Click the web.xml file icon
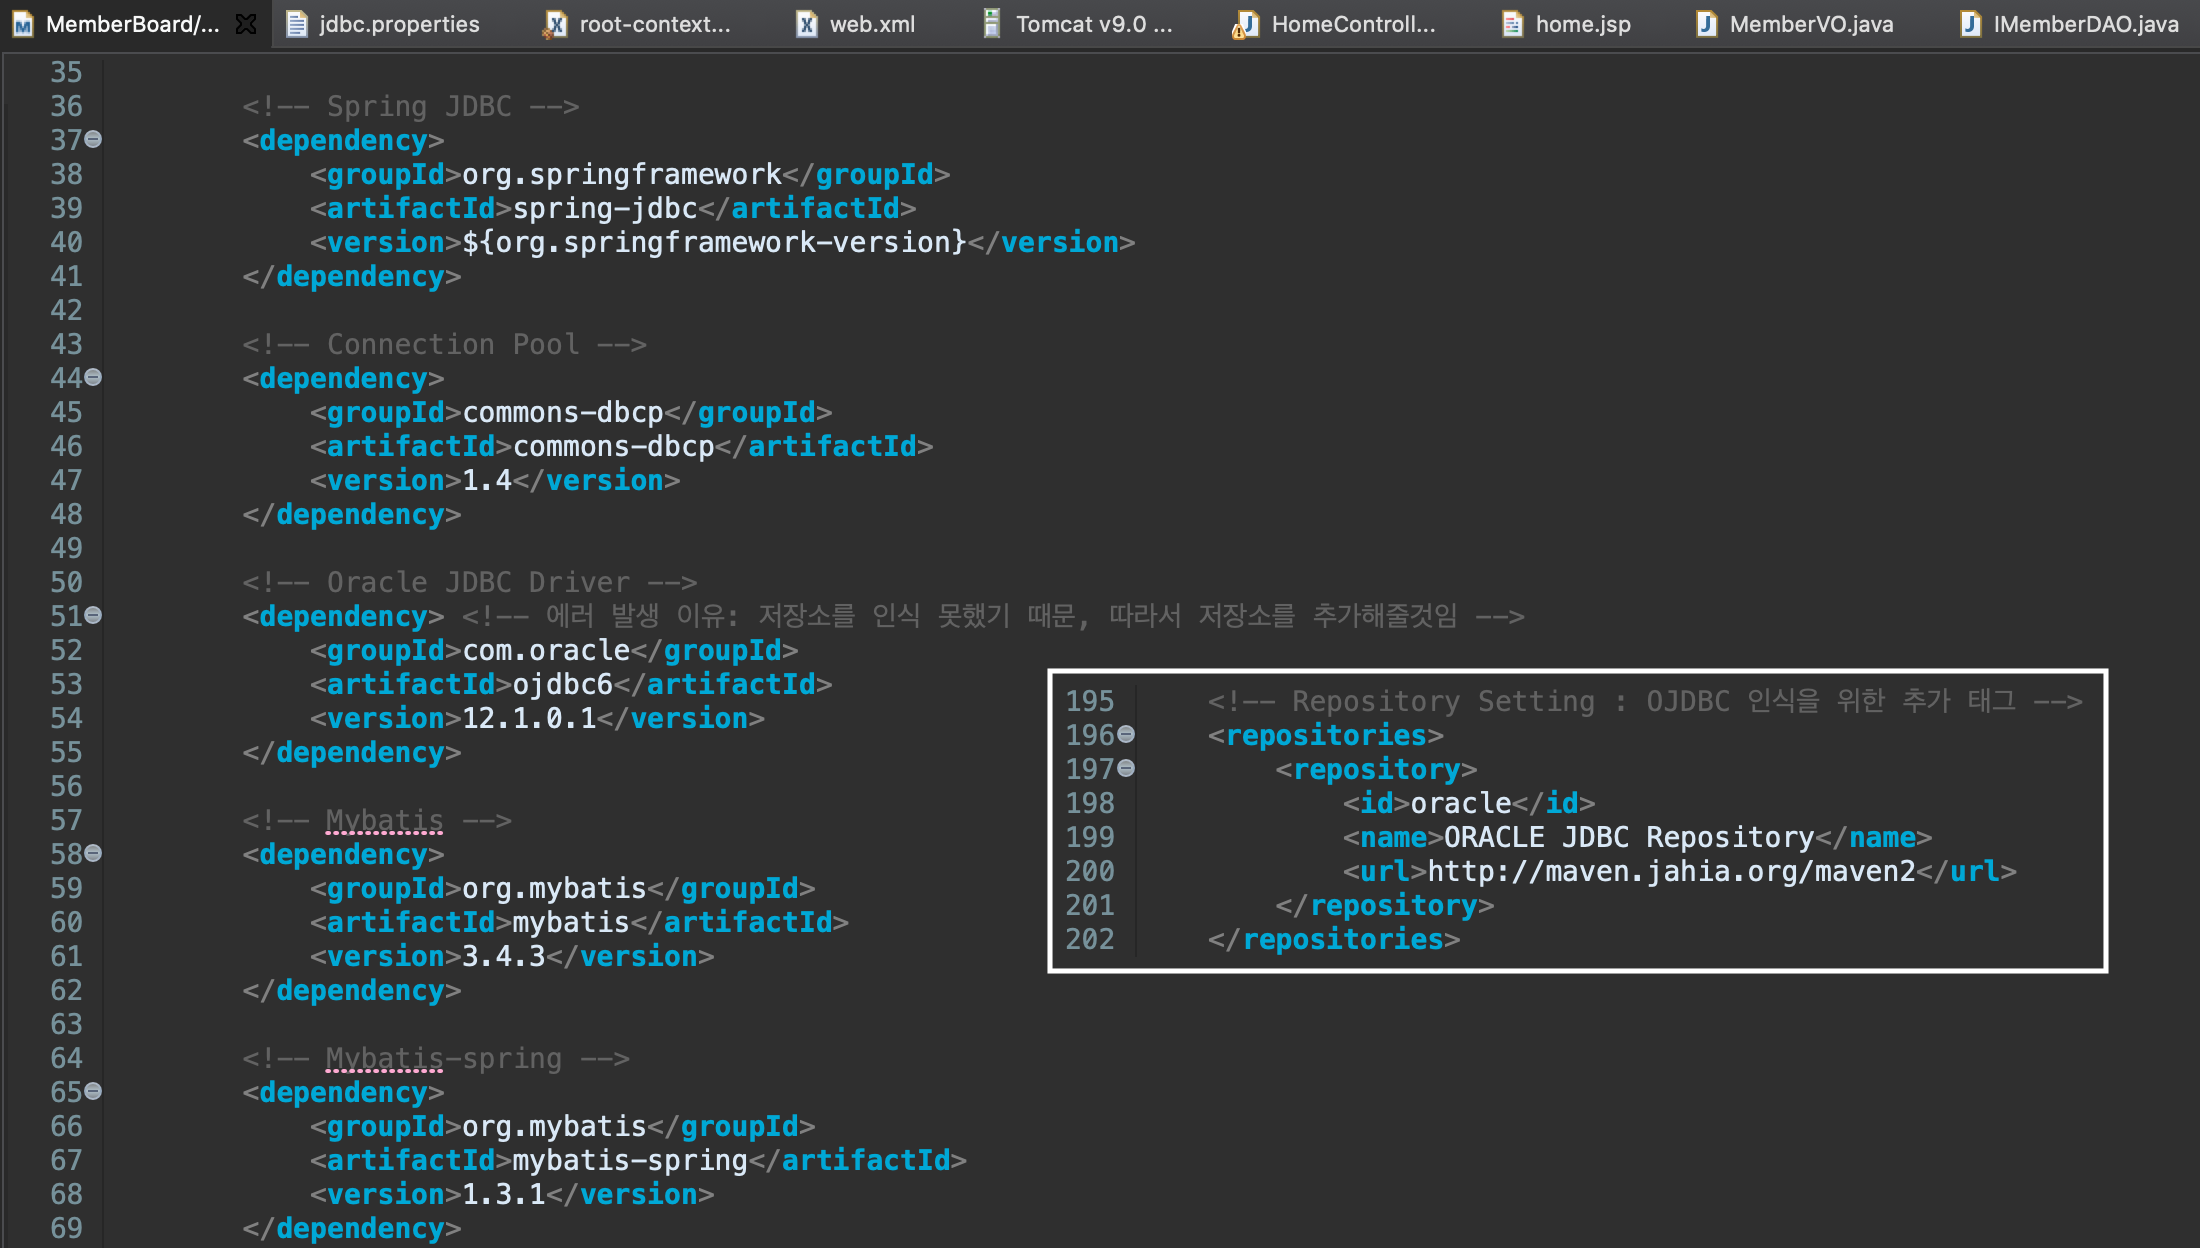The width and height of the screenshot is (2200, 1248). click(x=806, y=24)
